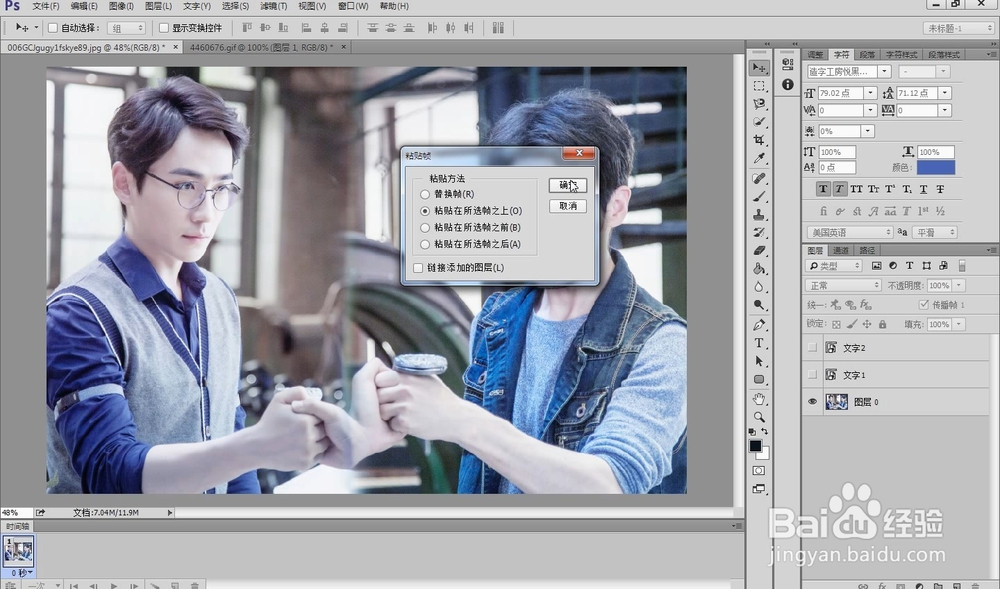Open the Info panel icon

coord(788,84)
